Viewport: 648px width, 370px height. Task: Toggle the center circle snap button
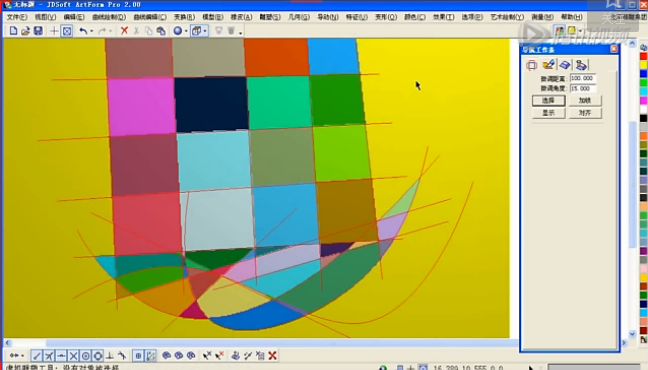pos(86,356)
